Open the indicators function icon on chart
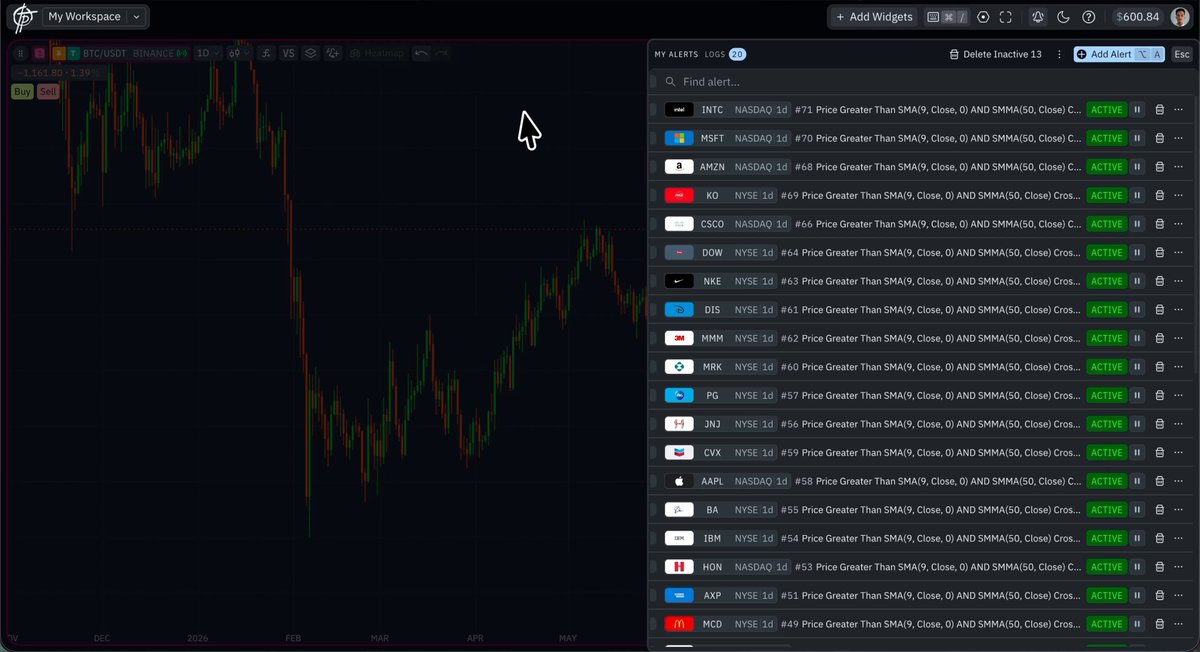 (x=266, y=53)
